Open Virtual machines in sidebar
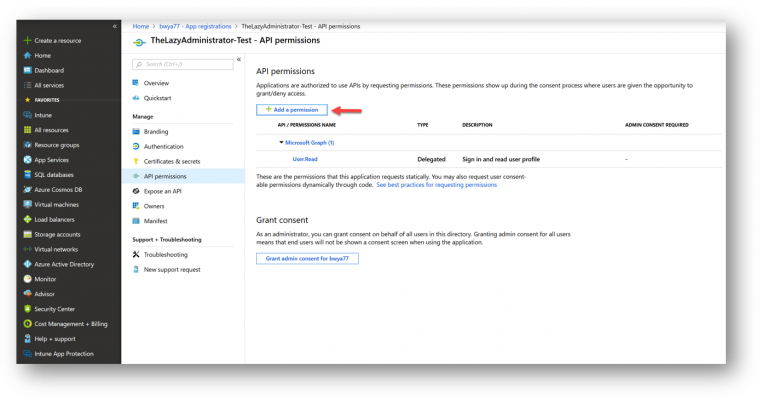This screenshot has width=768, height=399. click(56, 205)
